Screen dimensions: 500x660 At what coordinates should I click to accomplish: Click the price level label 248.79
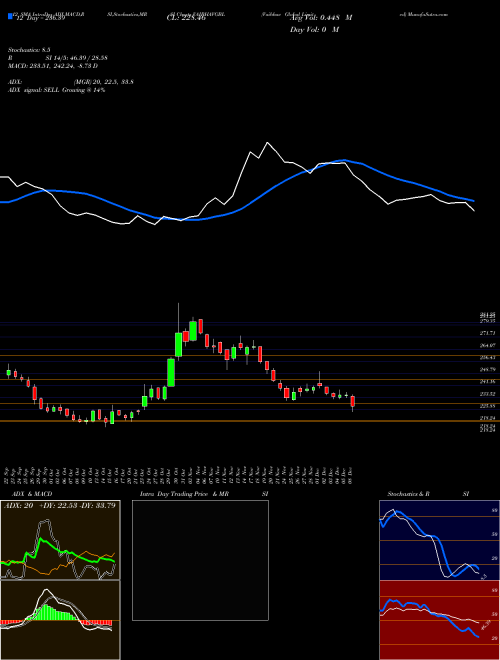point(487,369)
